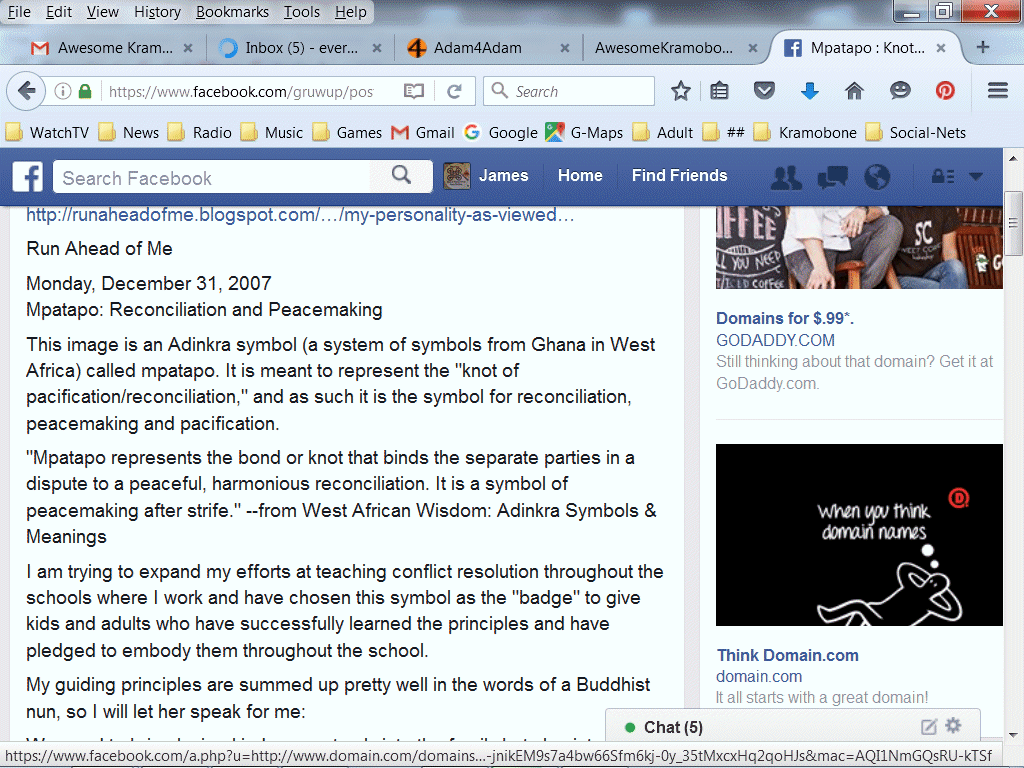1024x768 pixels.
Task: Show bookmarks list icon in toolbar
Action: pyautogui.click(x=719, y=91)
